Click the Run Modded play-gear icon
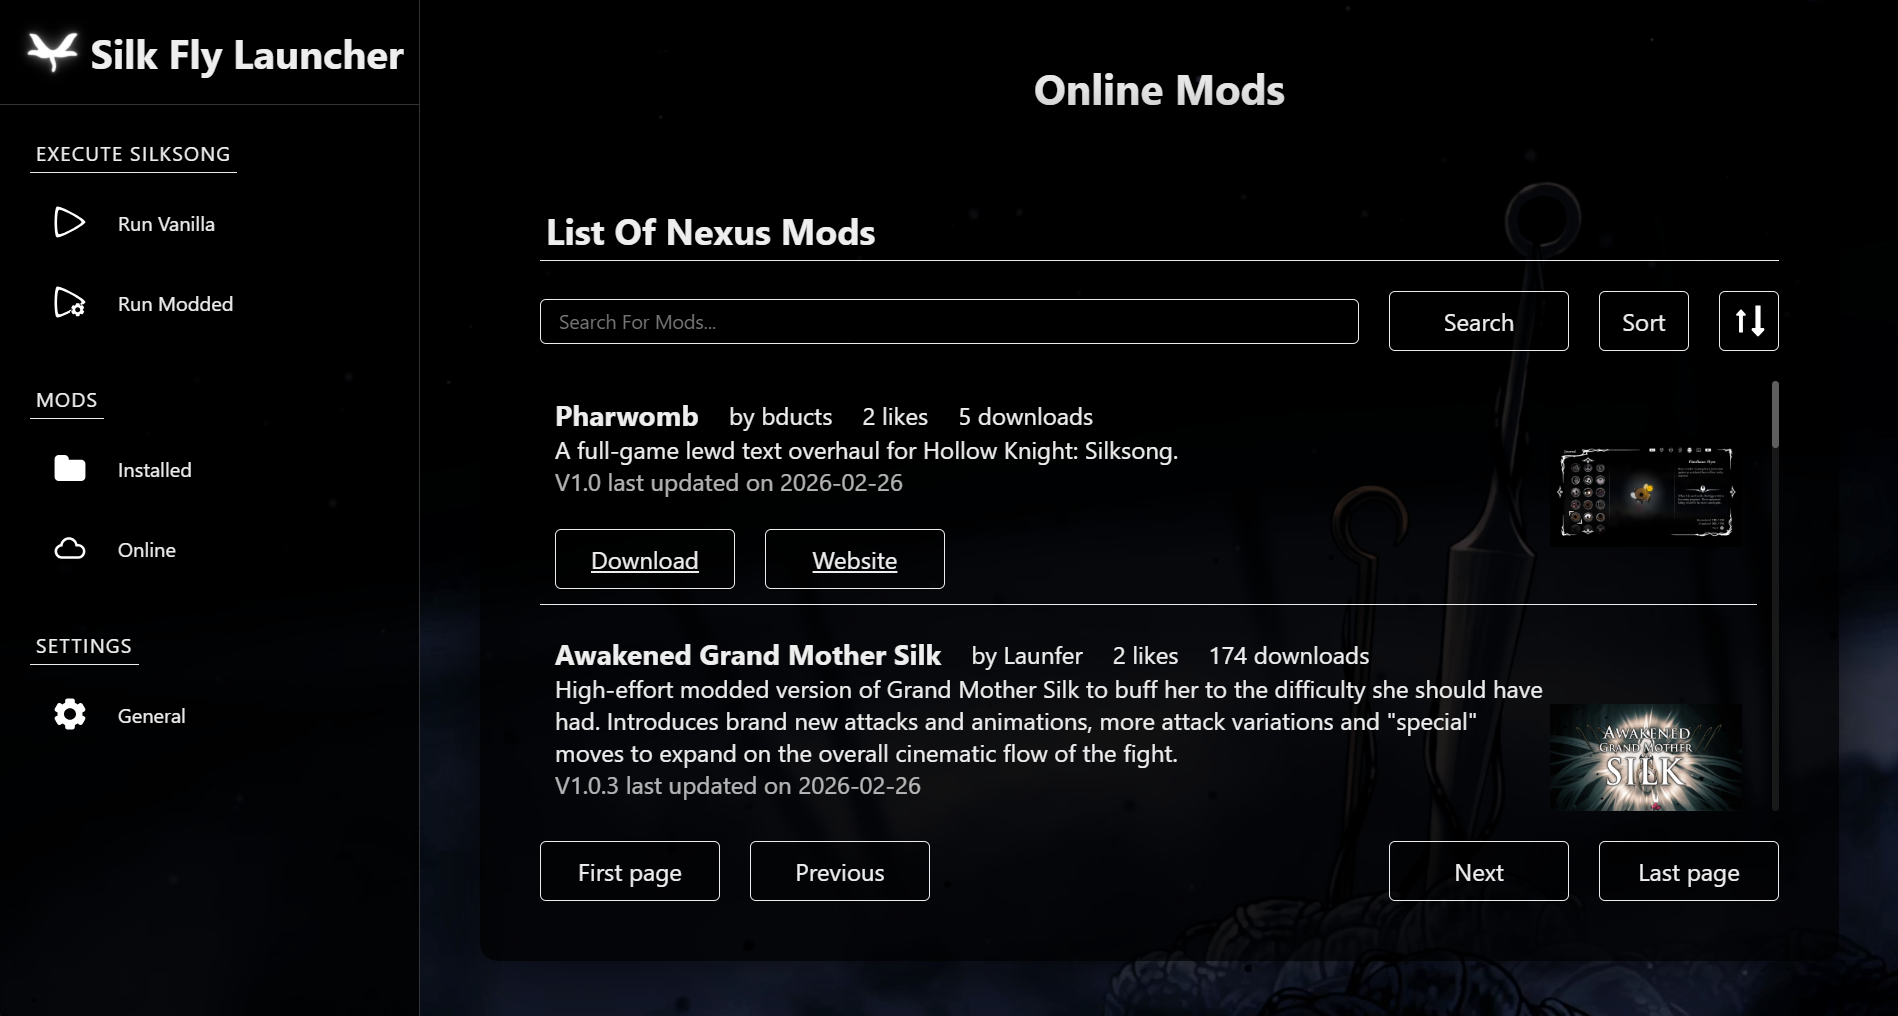The height and width of the screenshot is (1016, 1898). coord(69,303)
